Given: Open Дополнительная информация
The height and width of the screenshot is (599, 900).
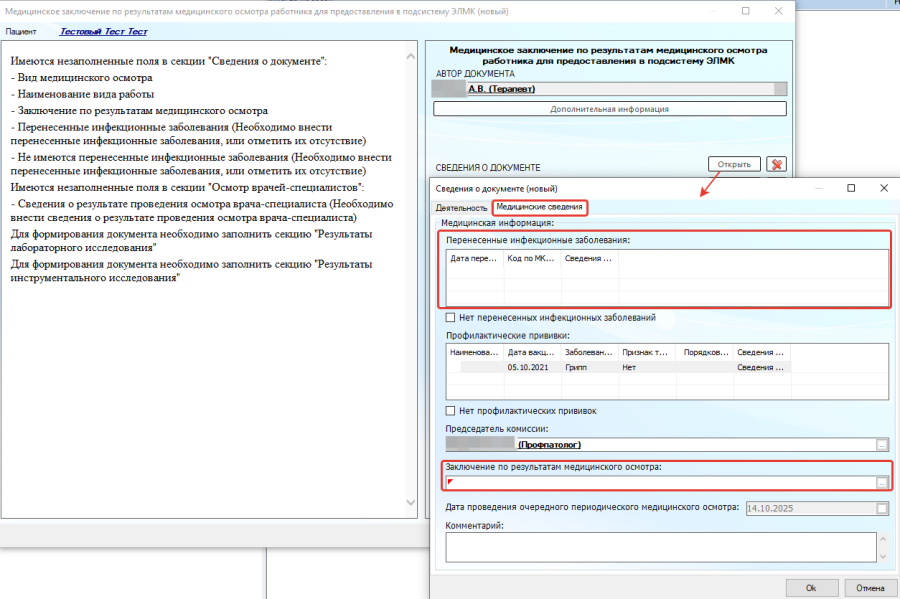Looking at the screenshot, I should 610,109.
